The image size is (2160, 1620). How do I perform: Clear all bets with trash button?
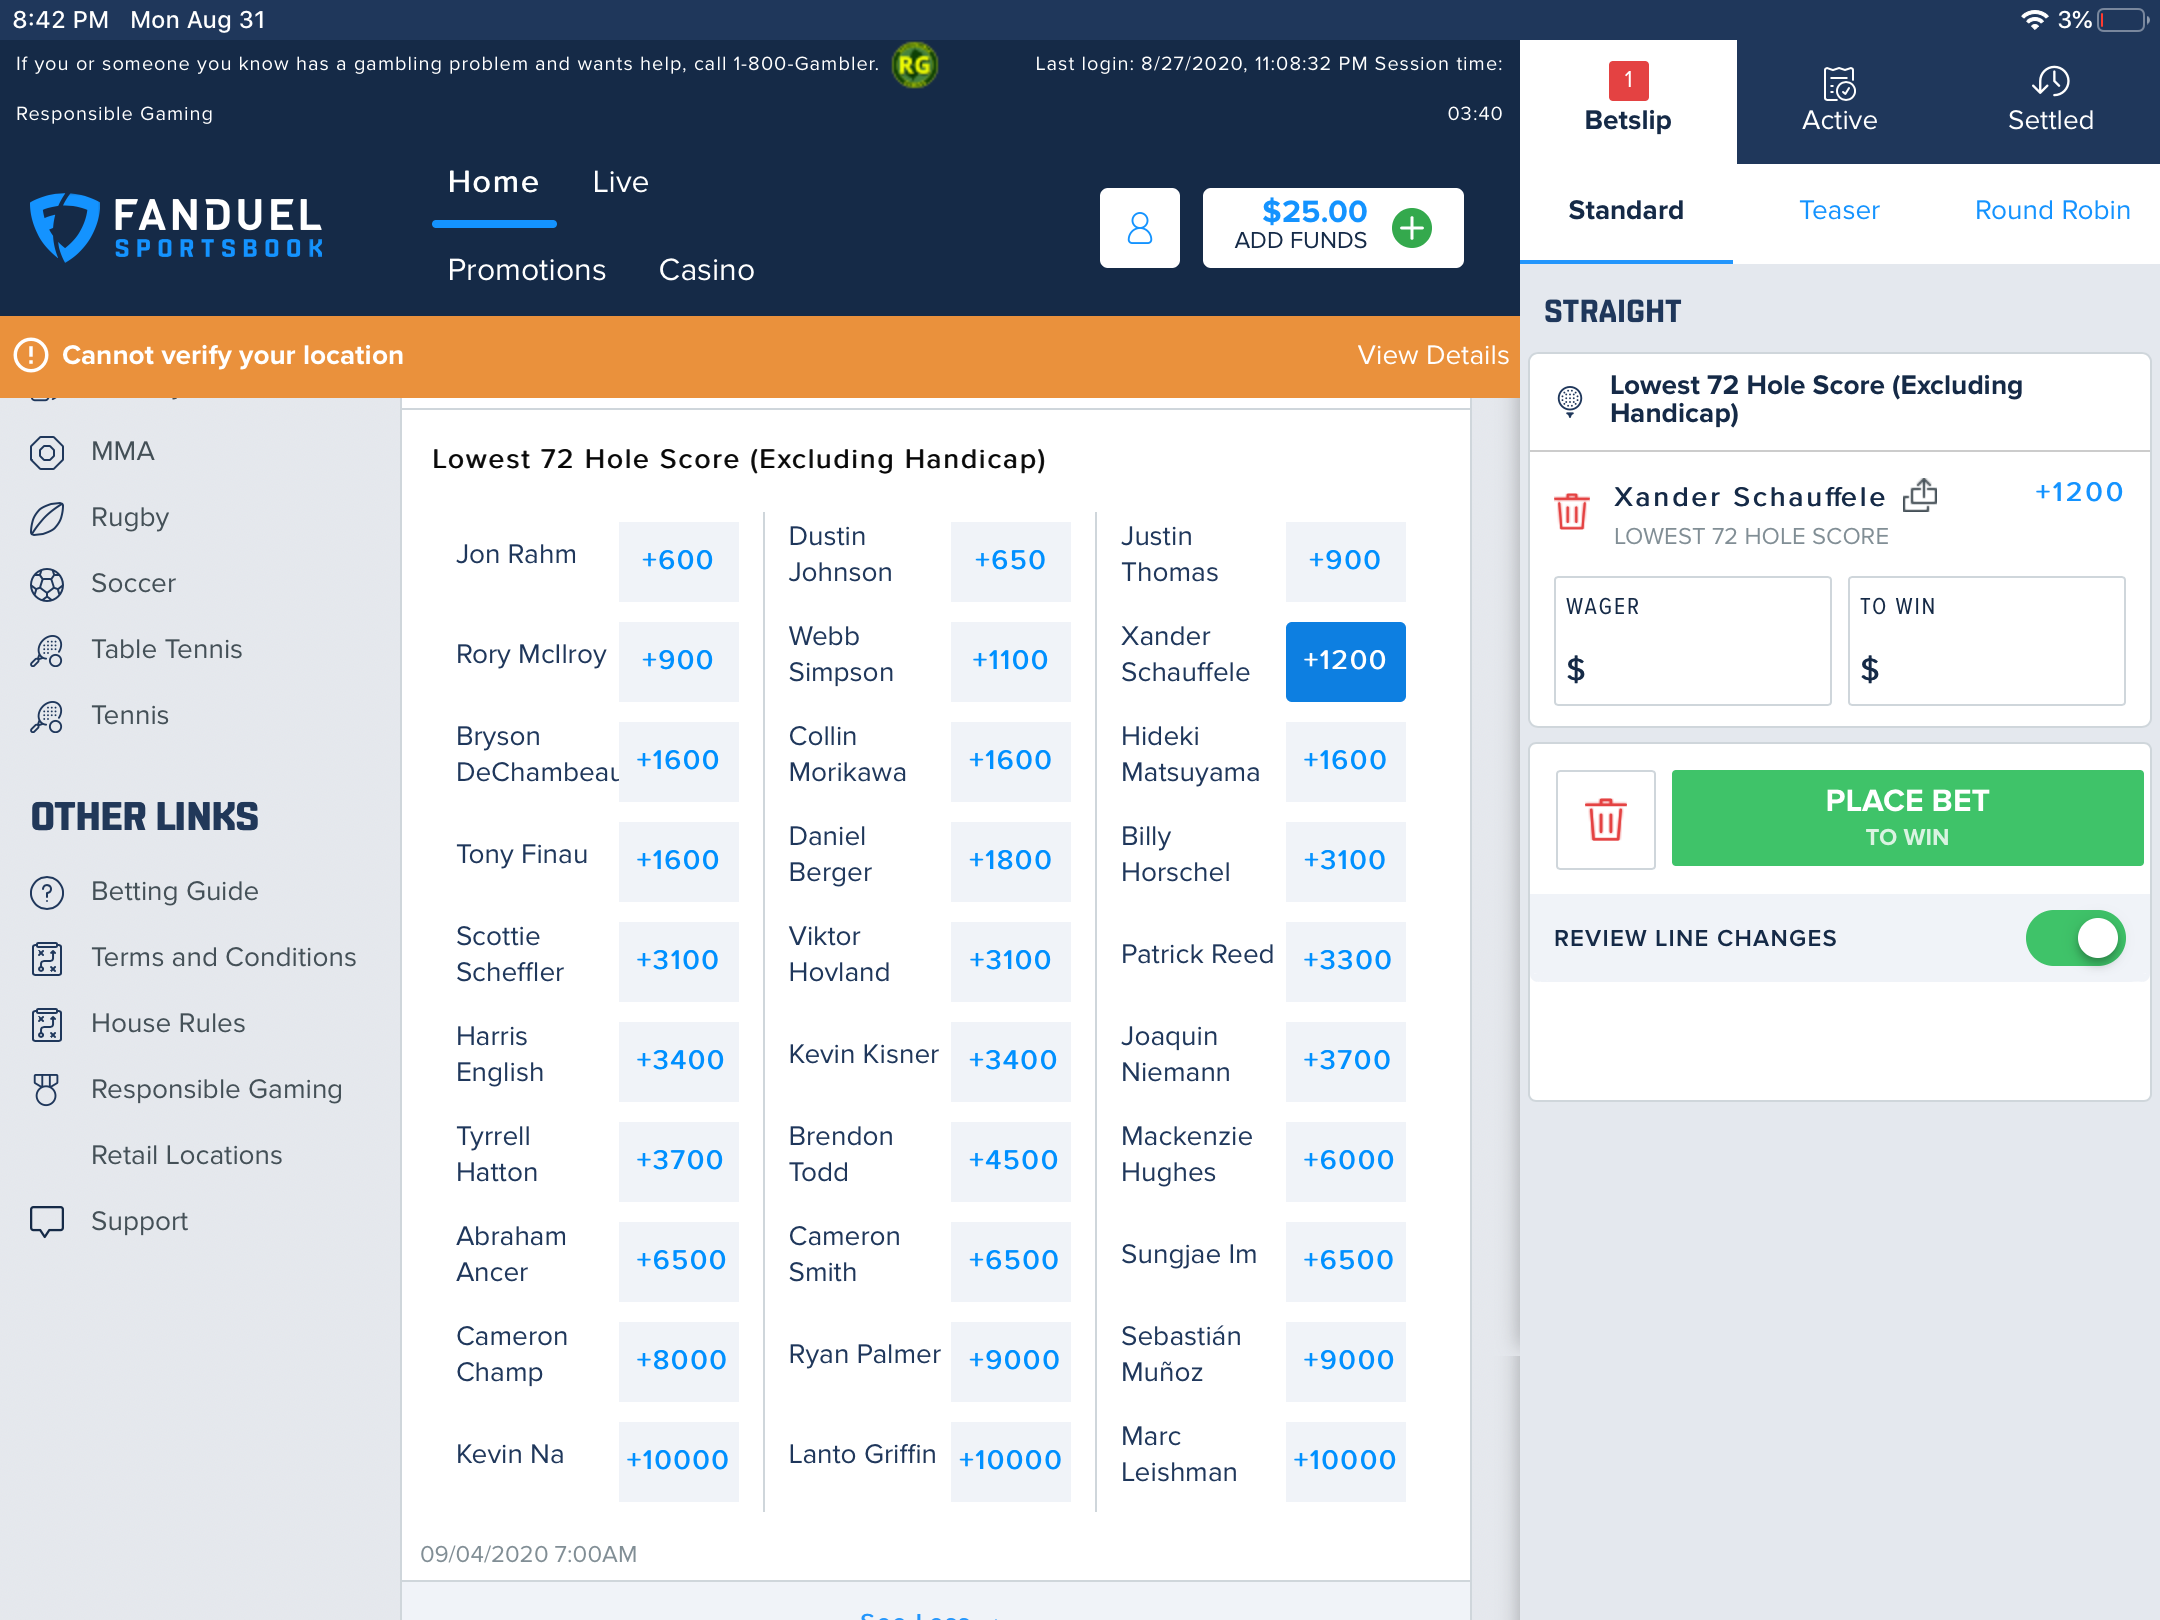click(1605, 819)
